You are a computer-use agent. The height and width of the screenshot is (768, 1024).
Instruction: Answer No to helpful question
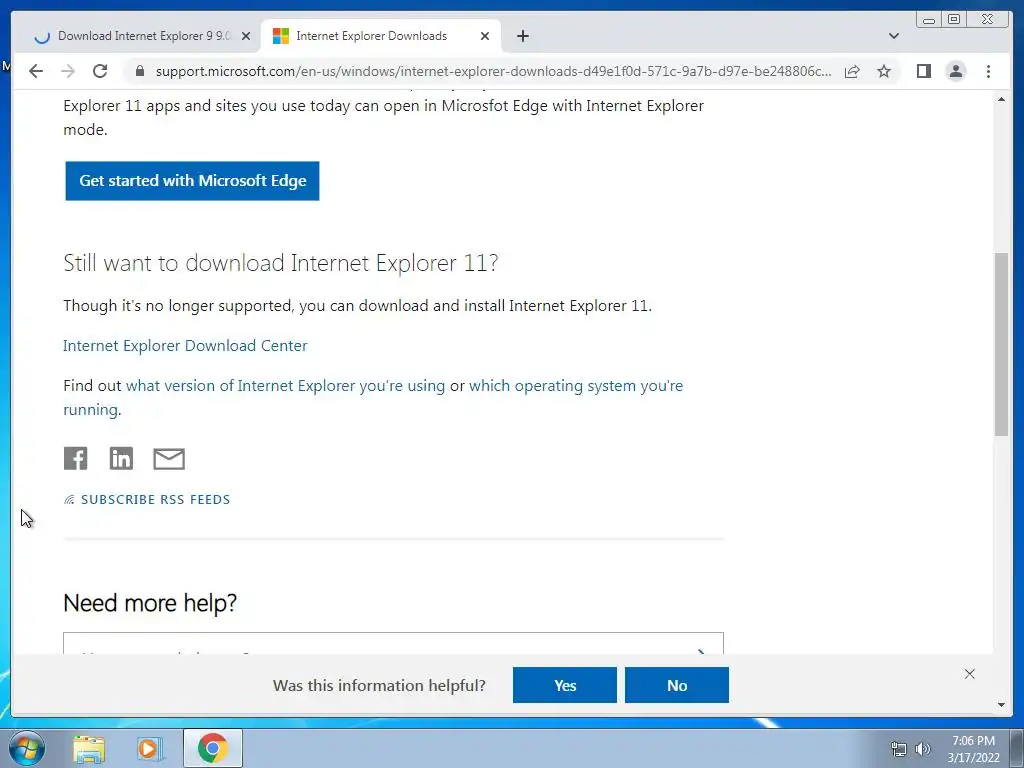pos(677,685)
